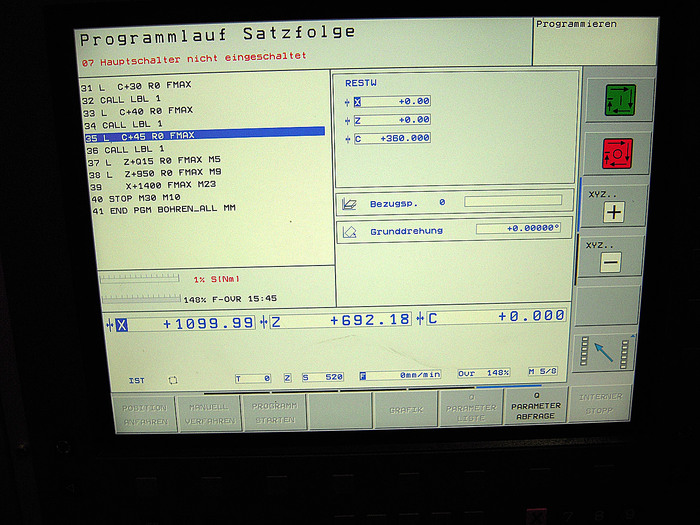Image resolution: width=700 pixels, height=525 pixels.
Task: Click the Programmlauf Satzfolge mode title
Action: tap(217, 36)
